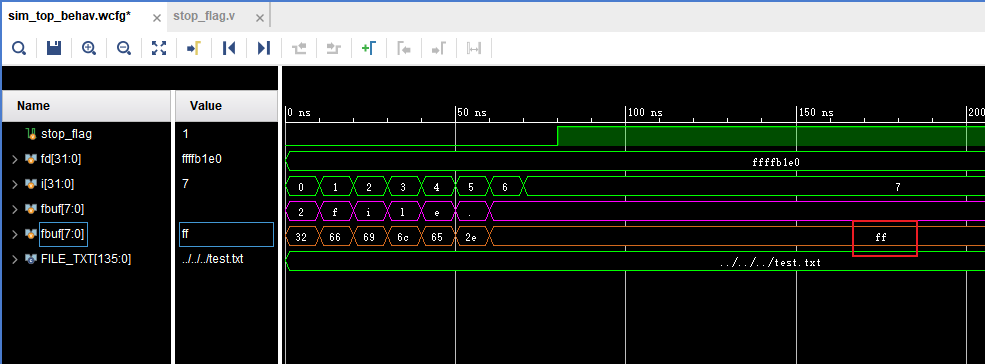Click the stop_flag high green waveform
Viewport: 985px width, 364px height.
771,136
